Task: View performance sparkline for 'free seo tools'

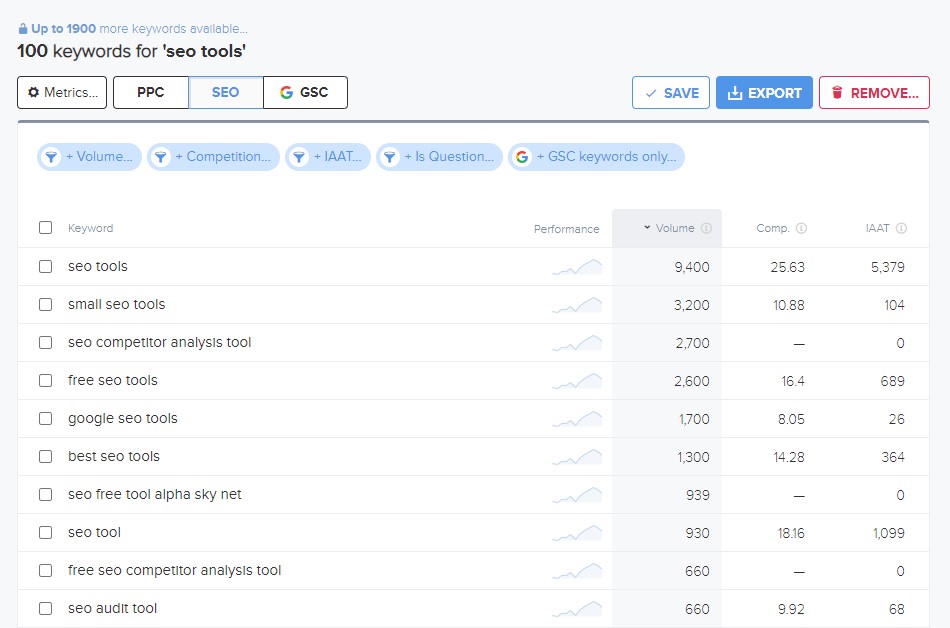Action: [577, 381]
